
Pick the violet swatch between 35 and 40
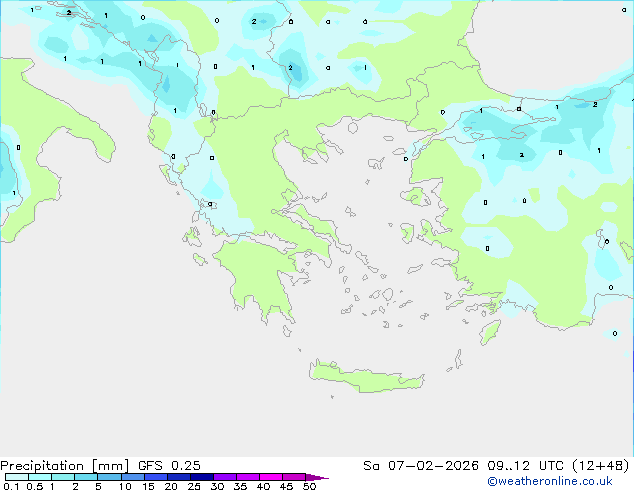[x=248, y=477]
